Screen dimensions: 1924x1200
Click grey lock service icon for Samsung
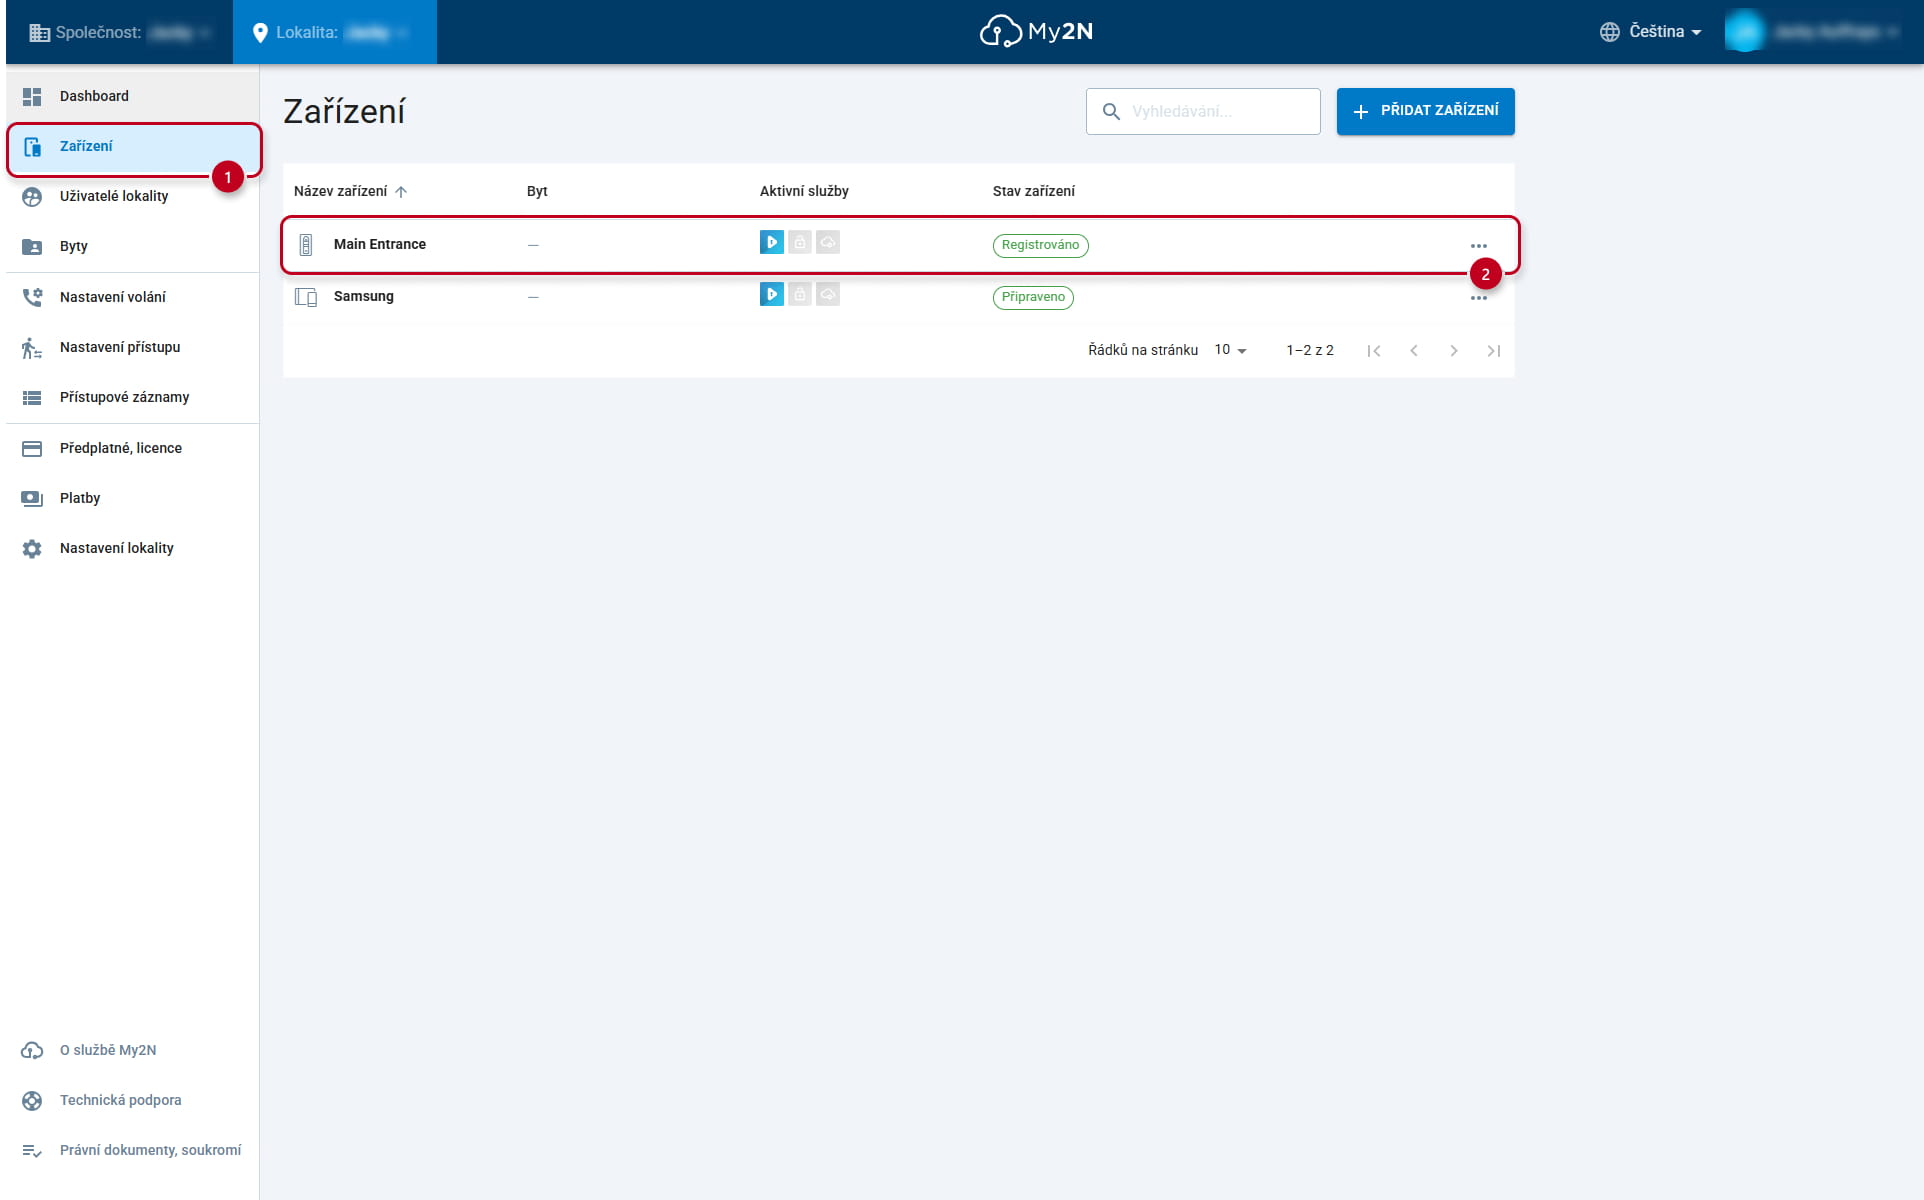[800, 294]
